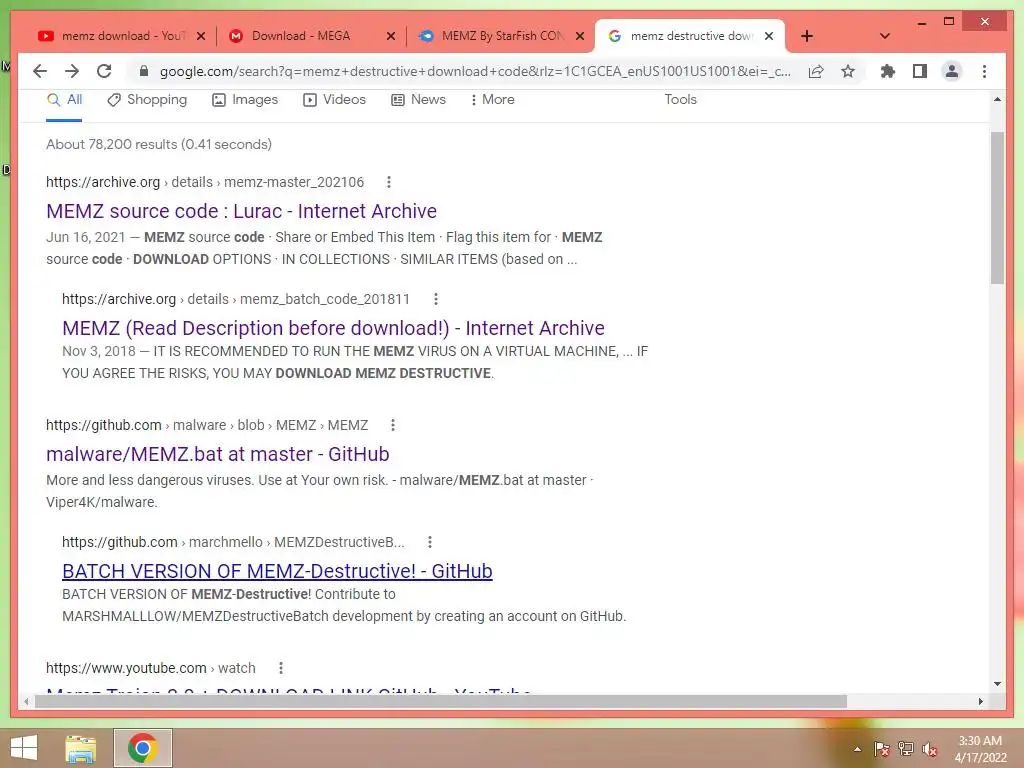Click the scroll right arrow
The image size is (1024, 768).
tap(980, 701)
